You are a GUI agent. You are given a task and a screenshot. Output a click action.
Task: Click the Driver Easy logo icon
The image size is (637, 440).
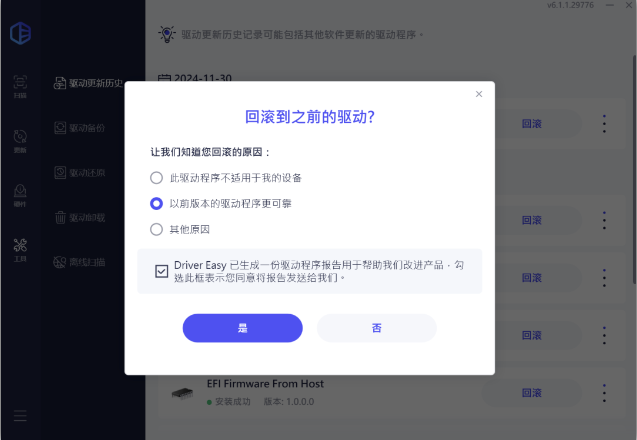point(20,33)
